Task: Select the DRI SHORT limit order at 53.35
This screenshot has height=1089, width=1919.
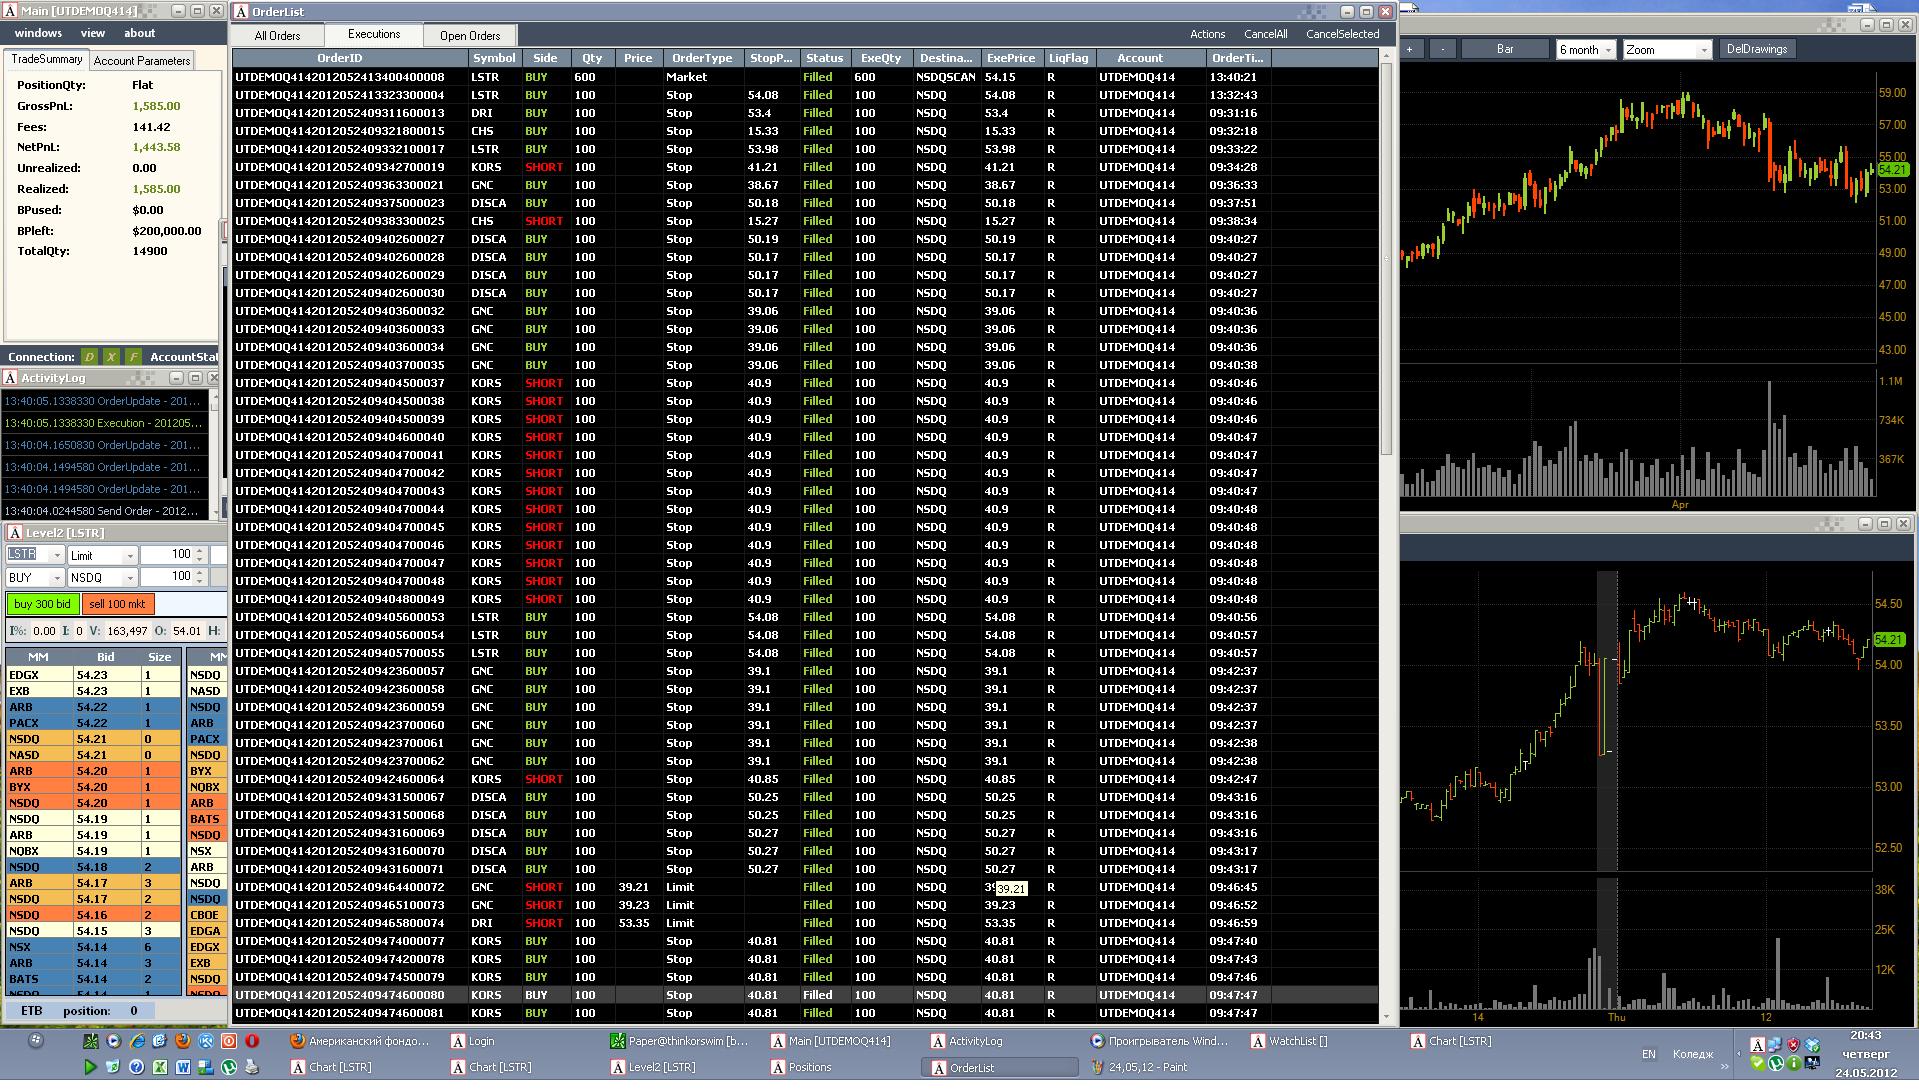Action: tap(805, 923)
